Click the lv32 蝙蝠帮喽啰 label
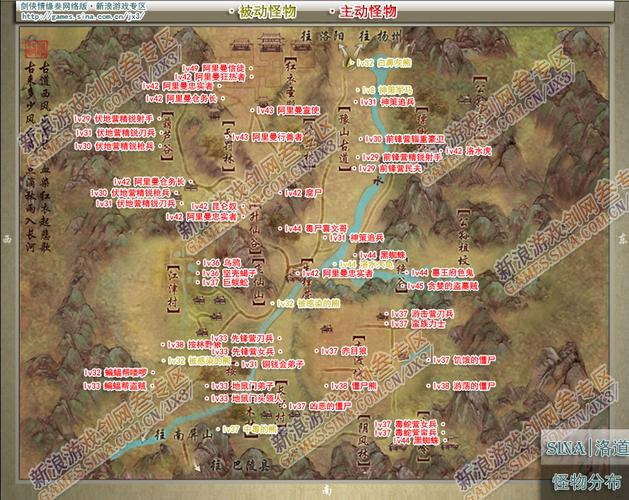629x500 pixels. click(x=116, y=373)
